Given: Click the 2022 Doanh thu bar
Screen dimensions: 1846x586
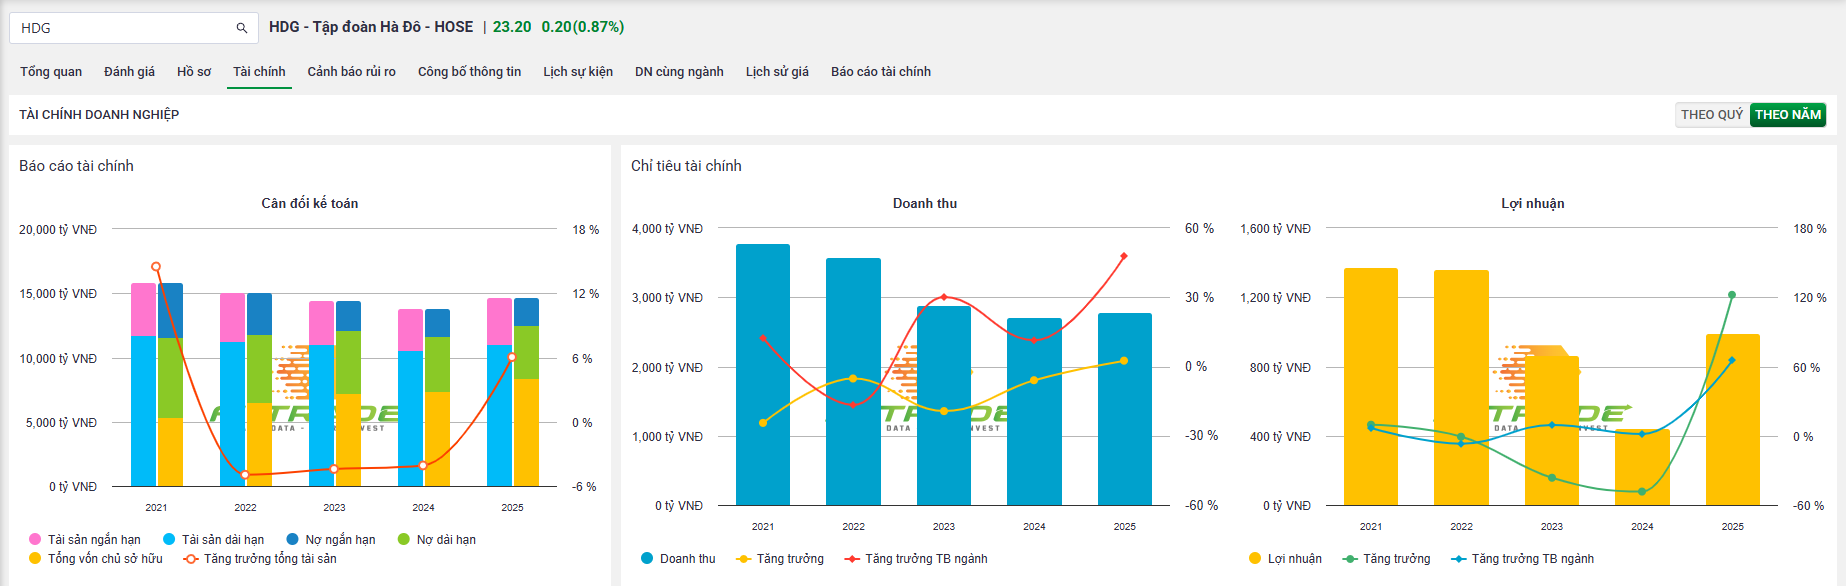Looking at the screenshot, I should (x=853, y=382).
